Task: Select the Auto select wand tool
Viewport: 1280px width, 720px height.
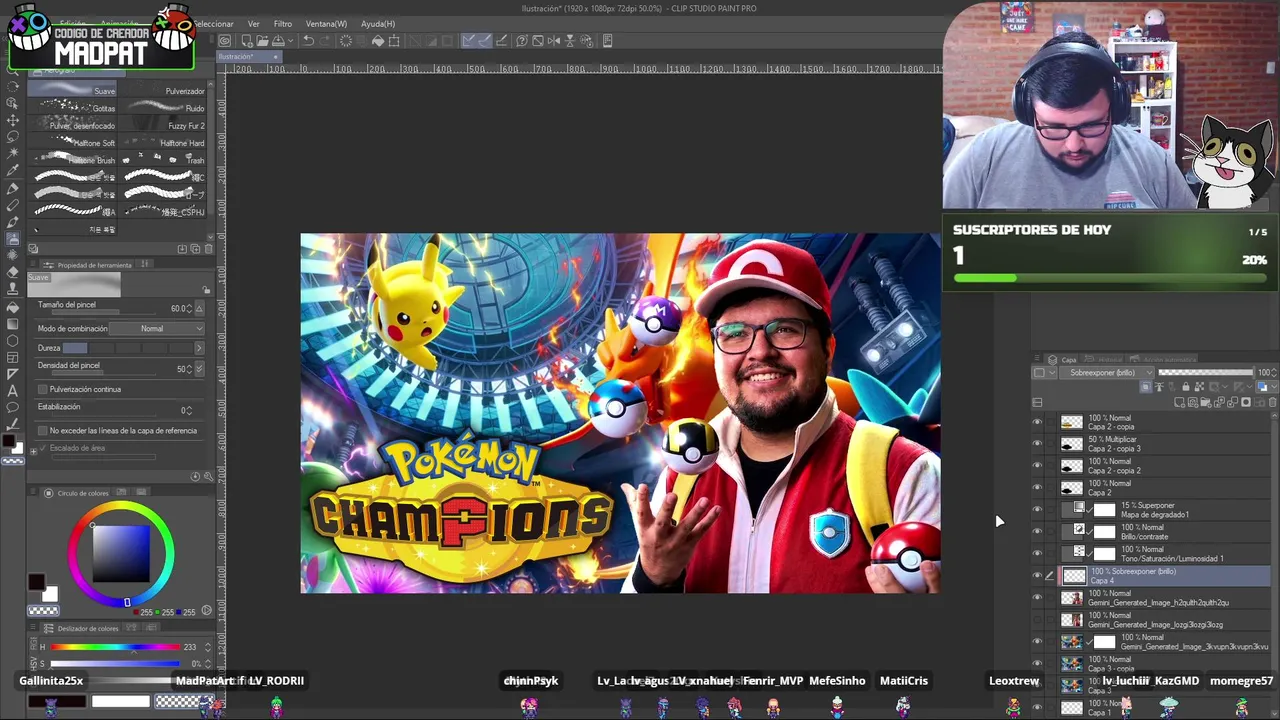Action: 13,154
